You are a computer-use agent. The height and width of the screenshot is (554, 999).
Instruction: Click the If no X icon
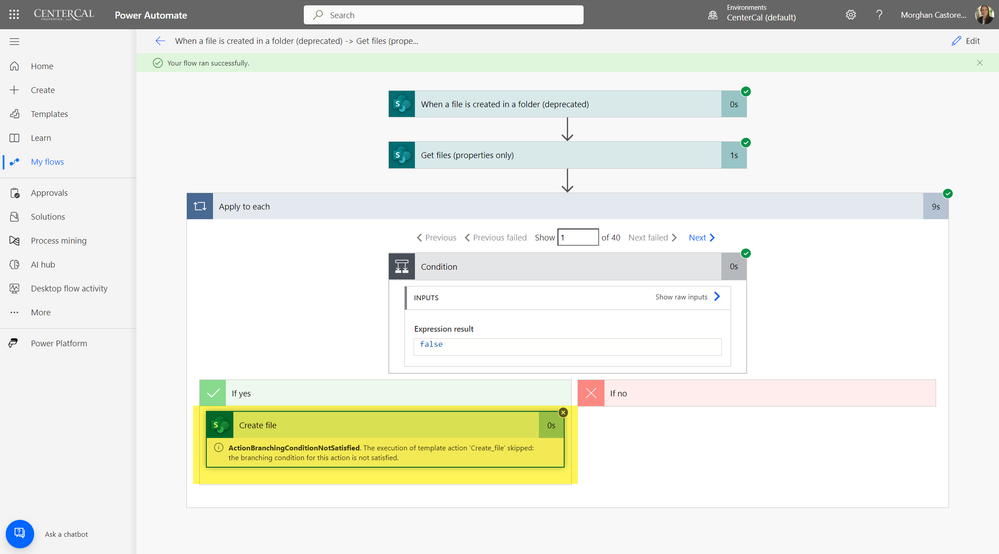pyautogui.click(x=591, y=393)
